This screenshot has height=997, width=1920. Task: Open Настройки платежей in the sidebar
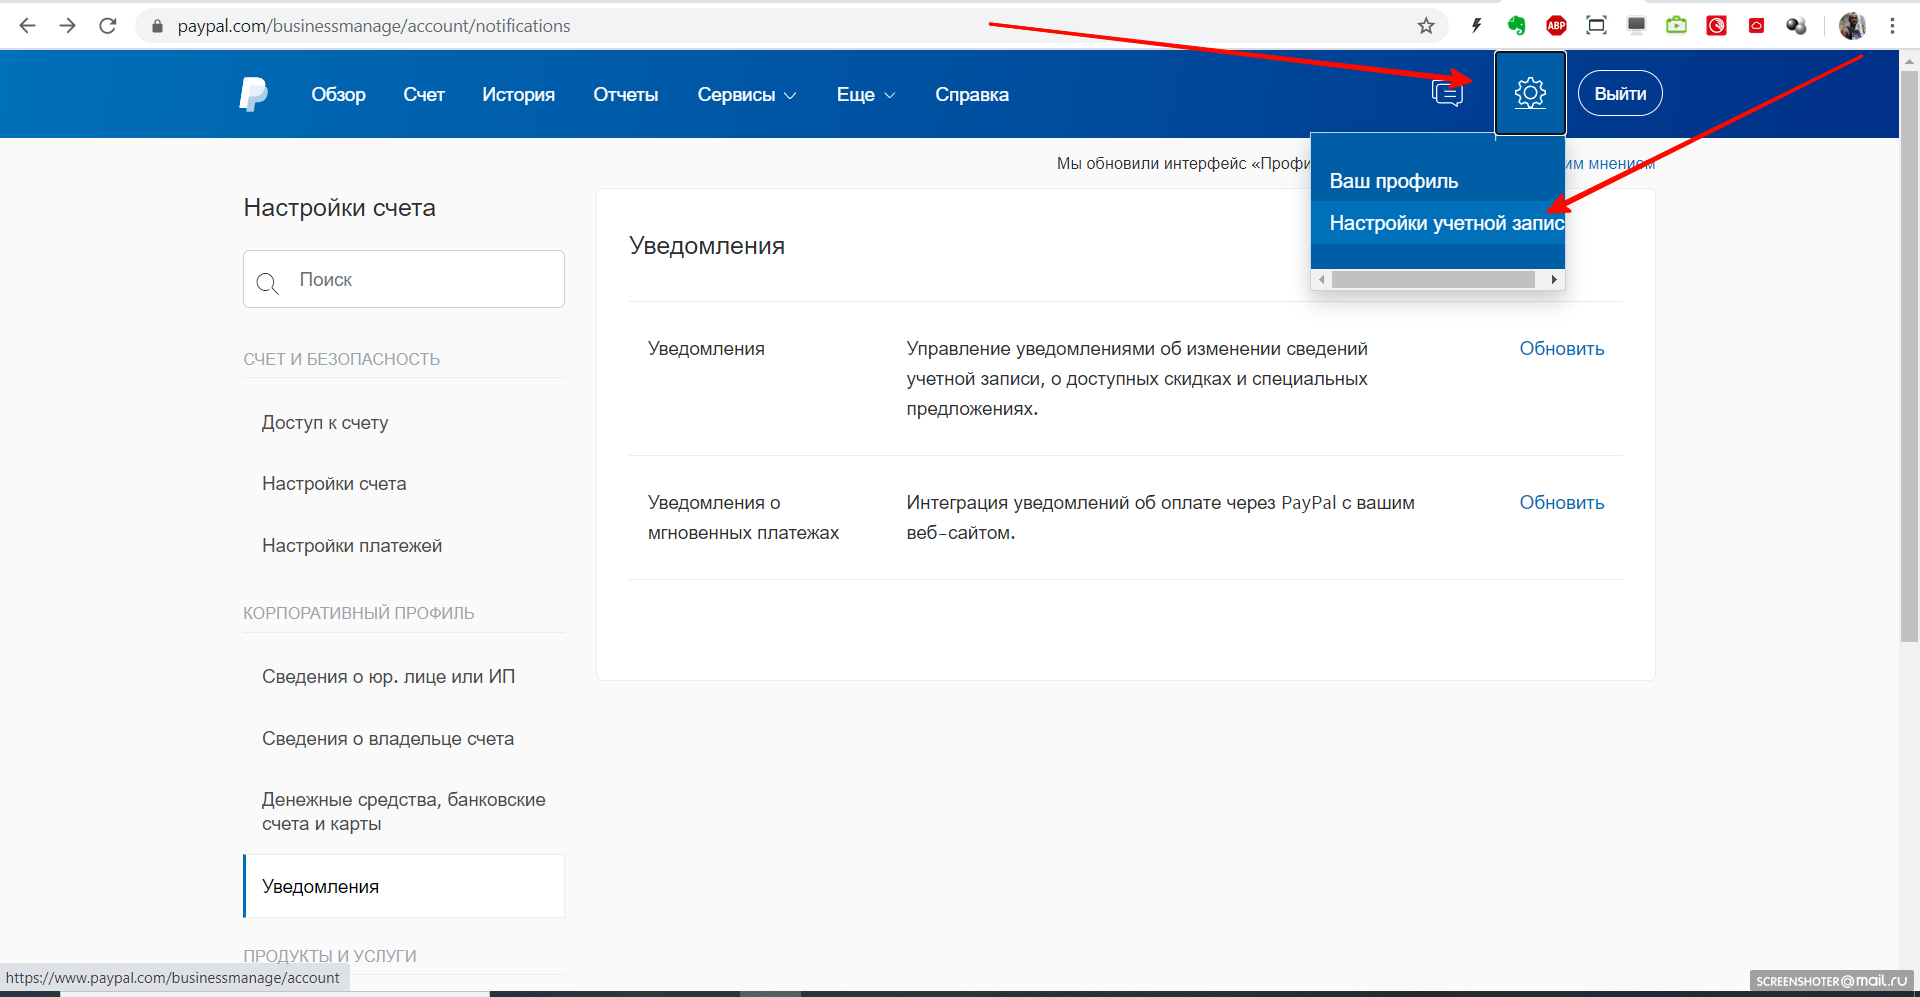352,546
